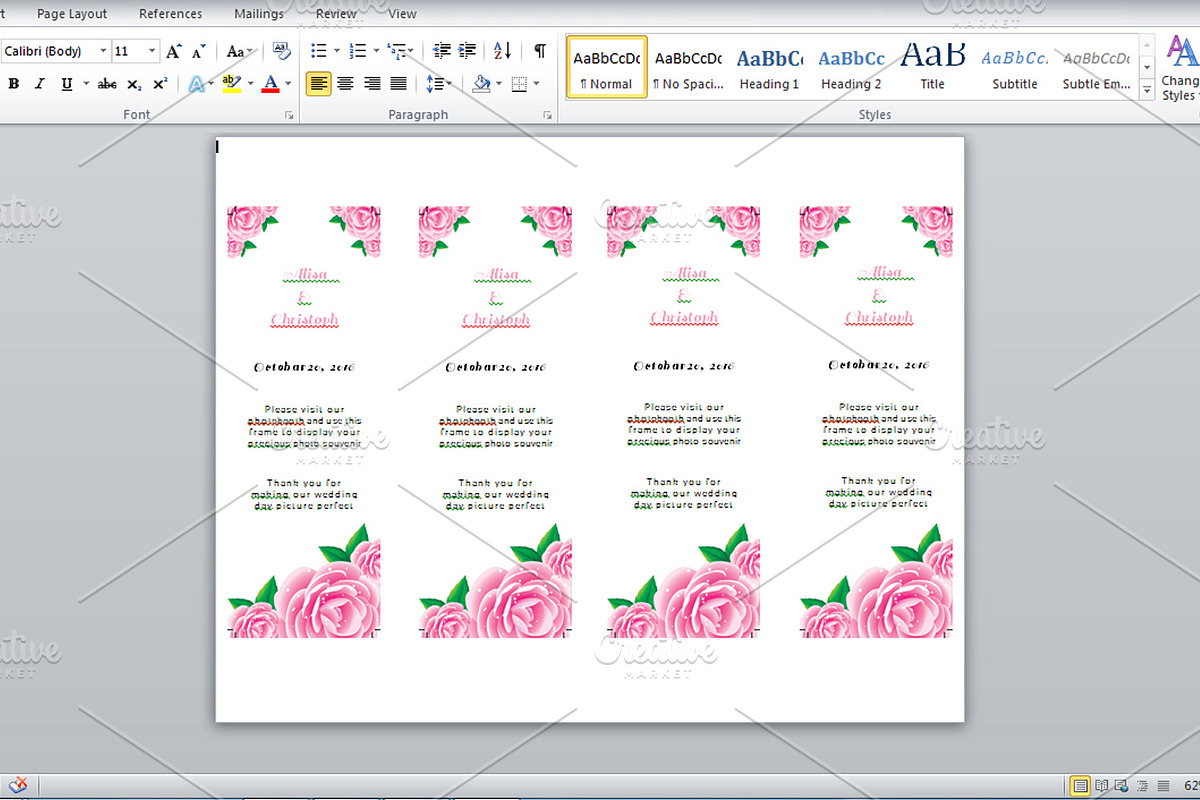Image resolution: width=1200 pixels, height=800 pixels.
Task: Open the References tab
Action: tap(170, 14)
